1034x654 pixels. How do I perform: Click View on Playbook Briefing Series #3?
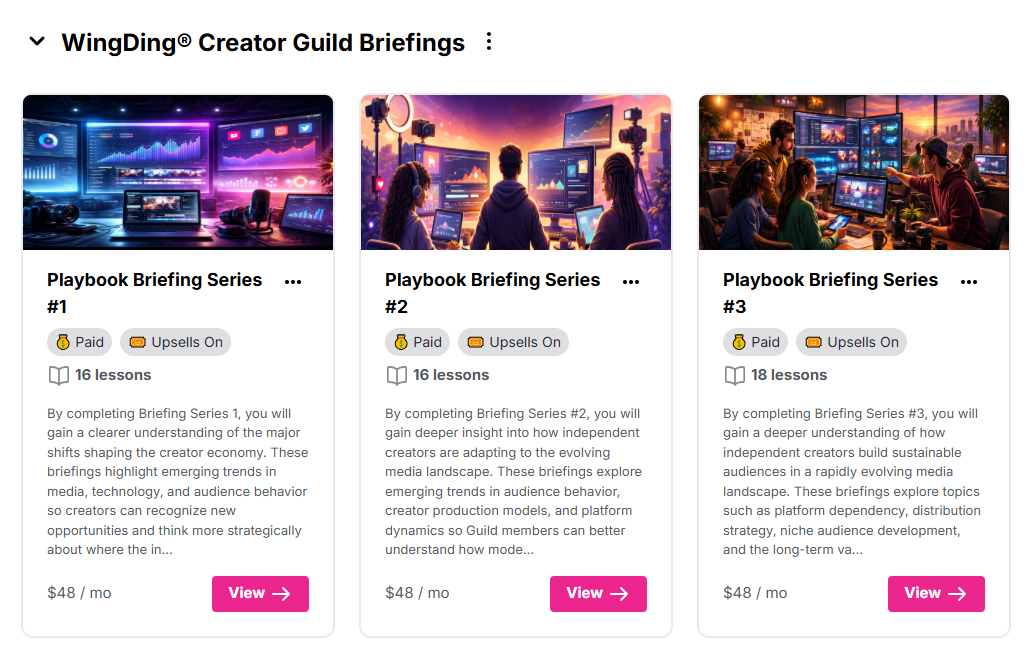pos(936,593)
